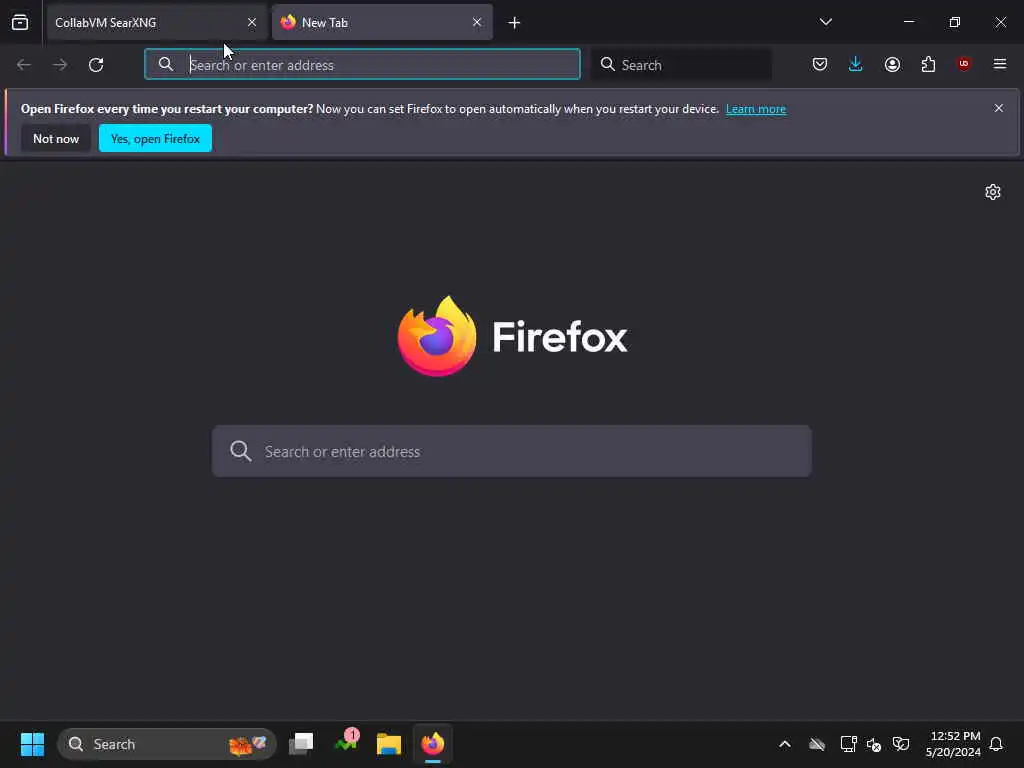Focus the separate toolbar Search box

[x=681, y=65]
